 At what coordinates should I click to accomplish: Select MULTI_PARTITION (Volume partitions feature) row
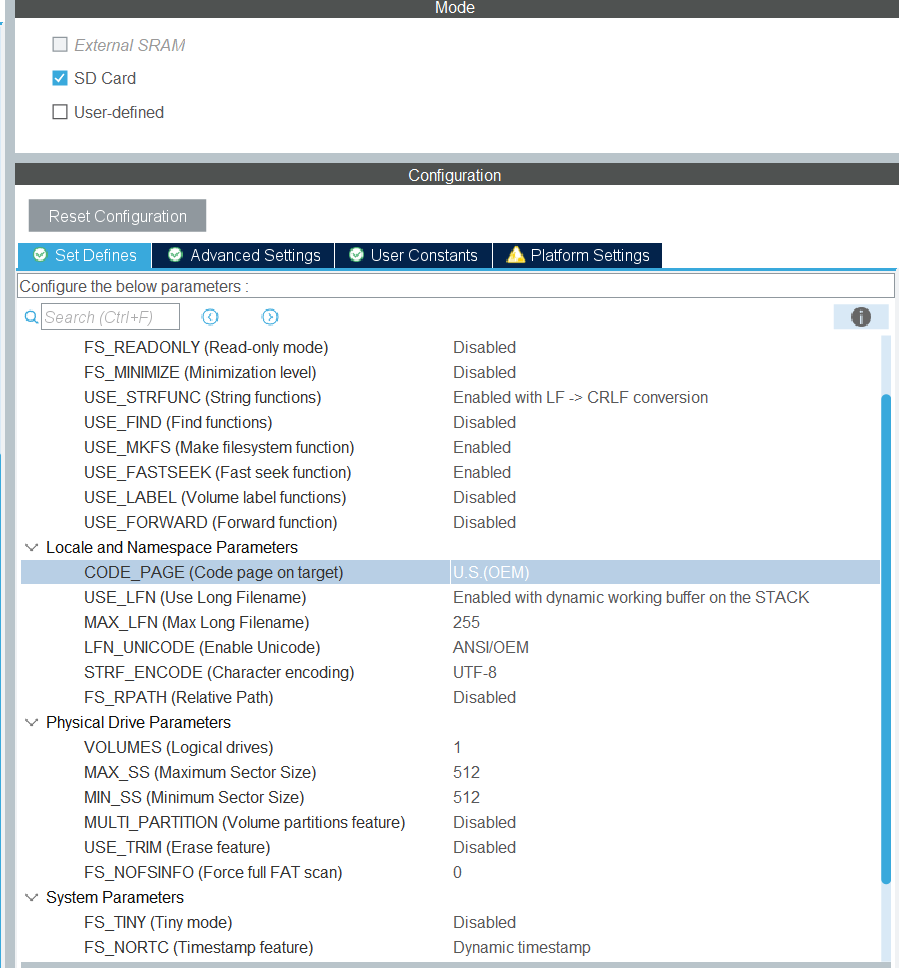coord(450,822)
